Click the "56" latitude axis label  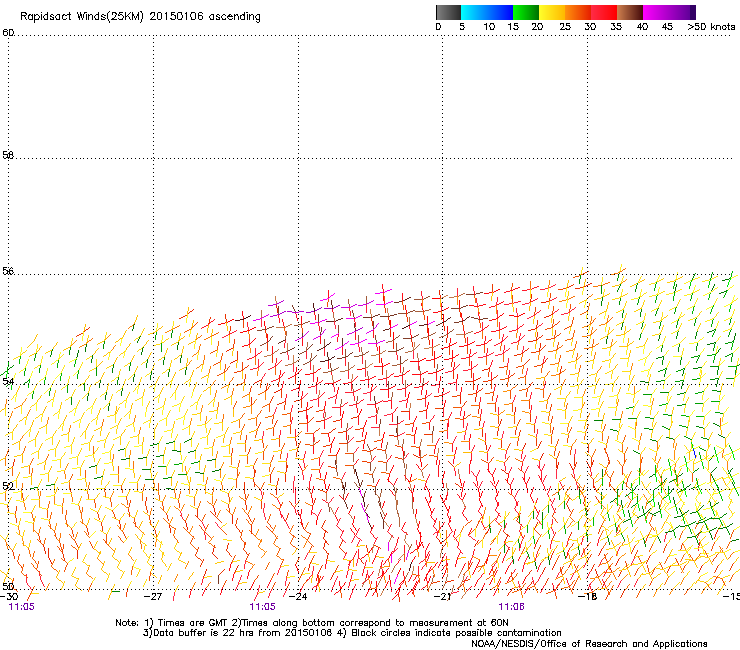click(8, 271)
